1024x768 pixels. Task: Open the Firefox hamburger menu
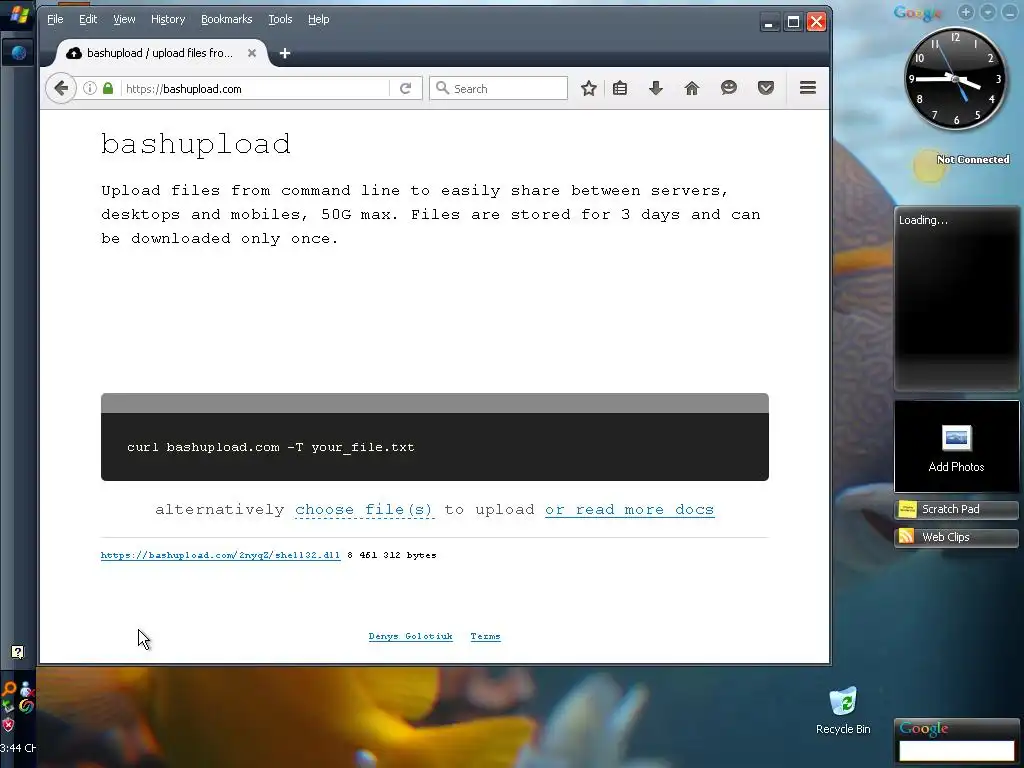pyautogui.click(x=808, y=88)
